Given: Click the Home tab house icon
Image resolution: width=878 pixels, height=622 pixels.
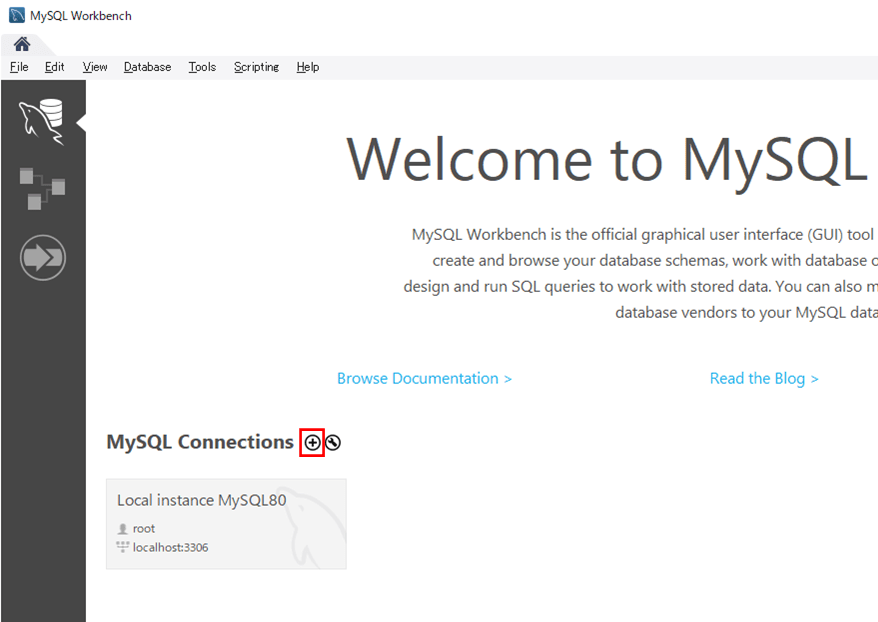Looking at the screenshot, I should pyautogui.click(x=21, y=44).
